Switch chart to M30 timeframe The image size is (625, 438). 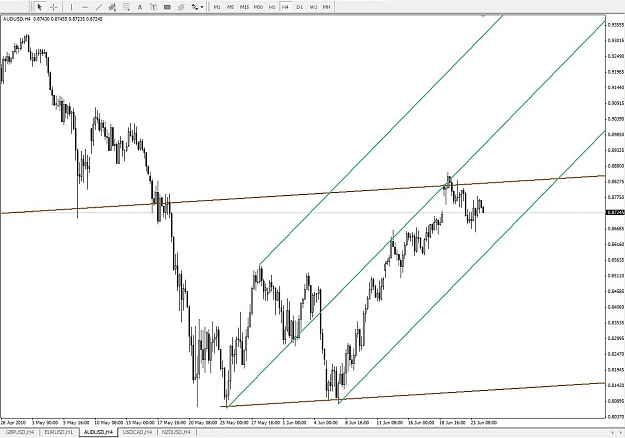[258, 7]
